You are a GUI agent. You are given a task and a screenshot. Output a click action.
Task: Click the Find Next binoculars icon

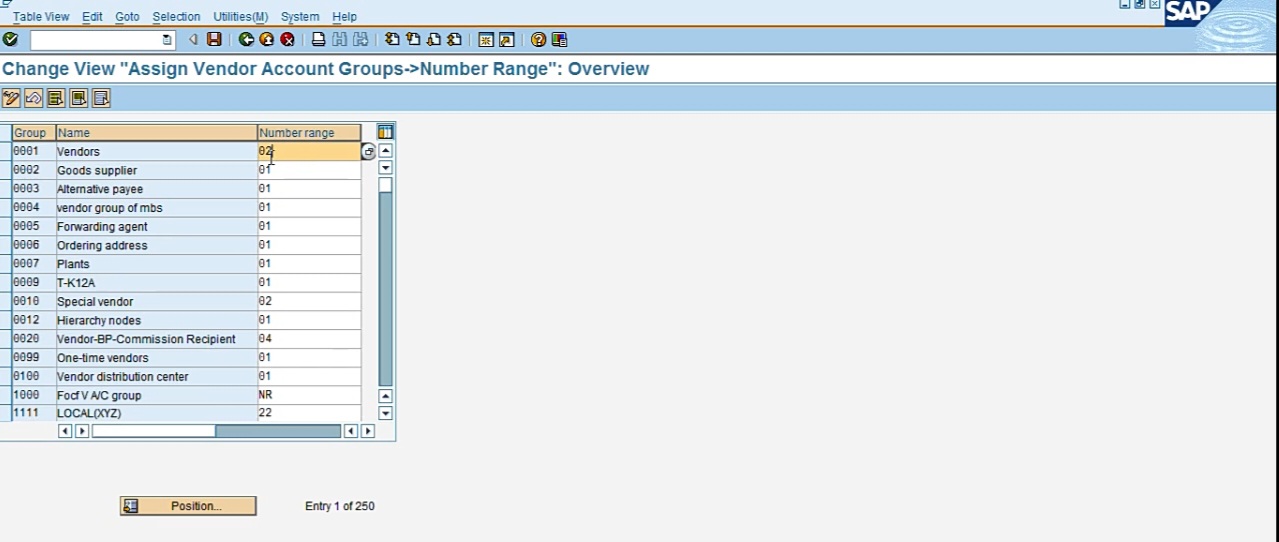pos(361,40)
